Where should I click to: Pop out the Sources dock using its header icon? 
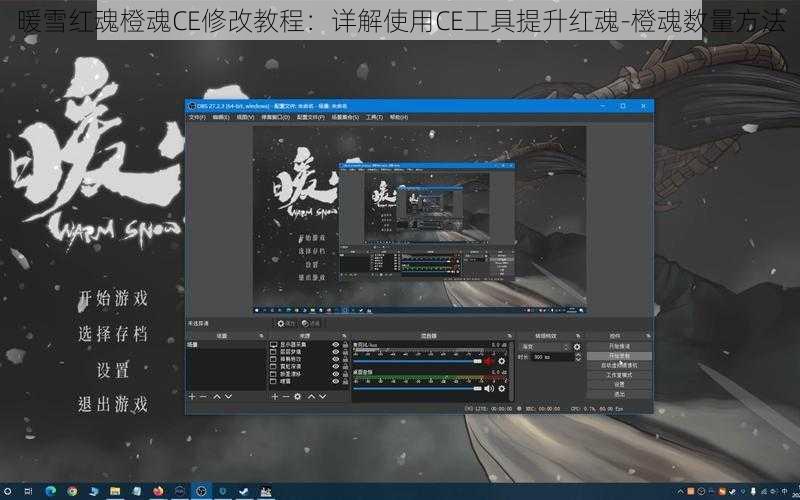click(x=344, y=336)
